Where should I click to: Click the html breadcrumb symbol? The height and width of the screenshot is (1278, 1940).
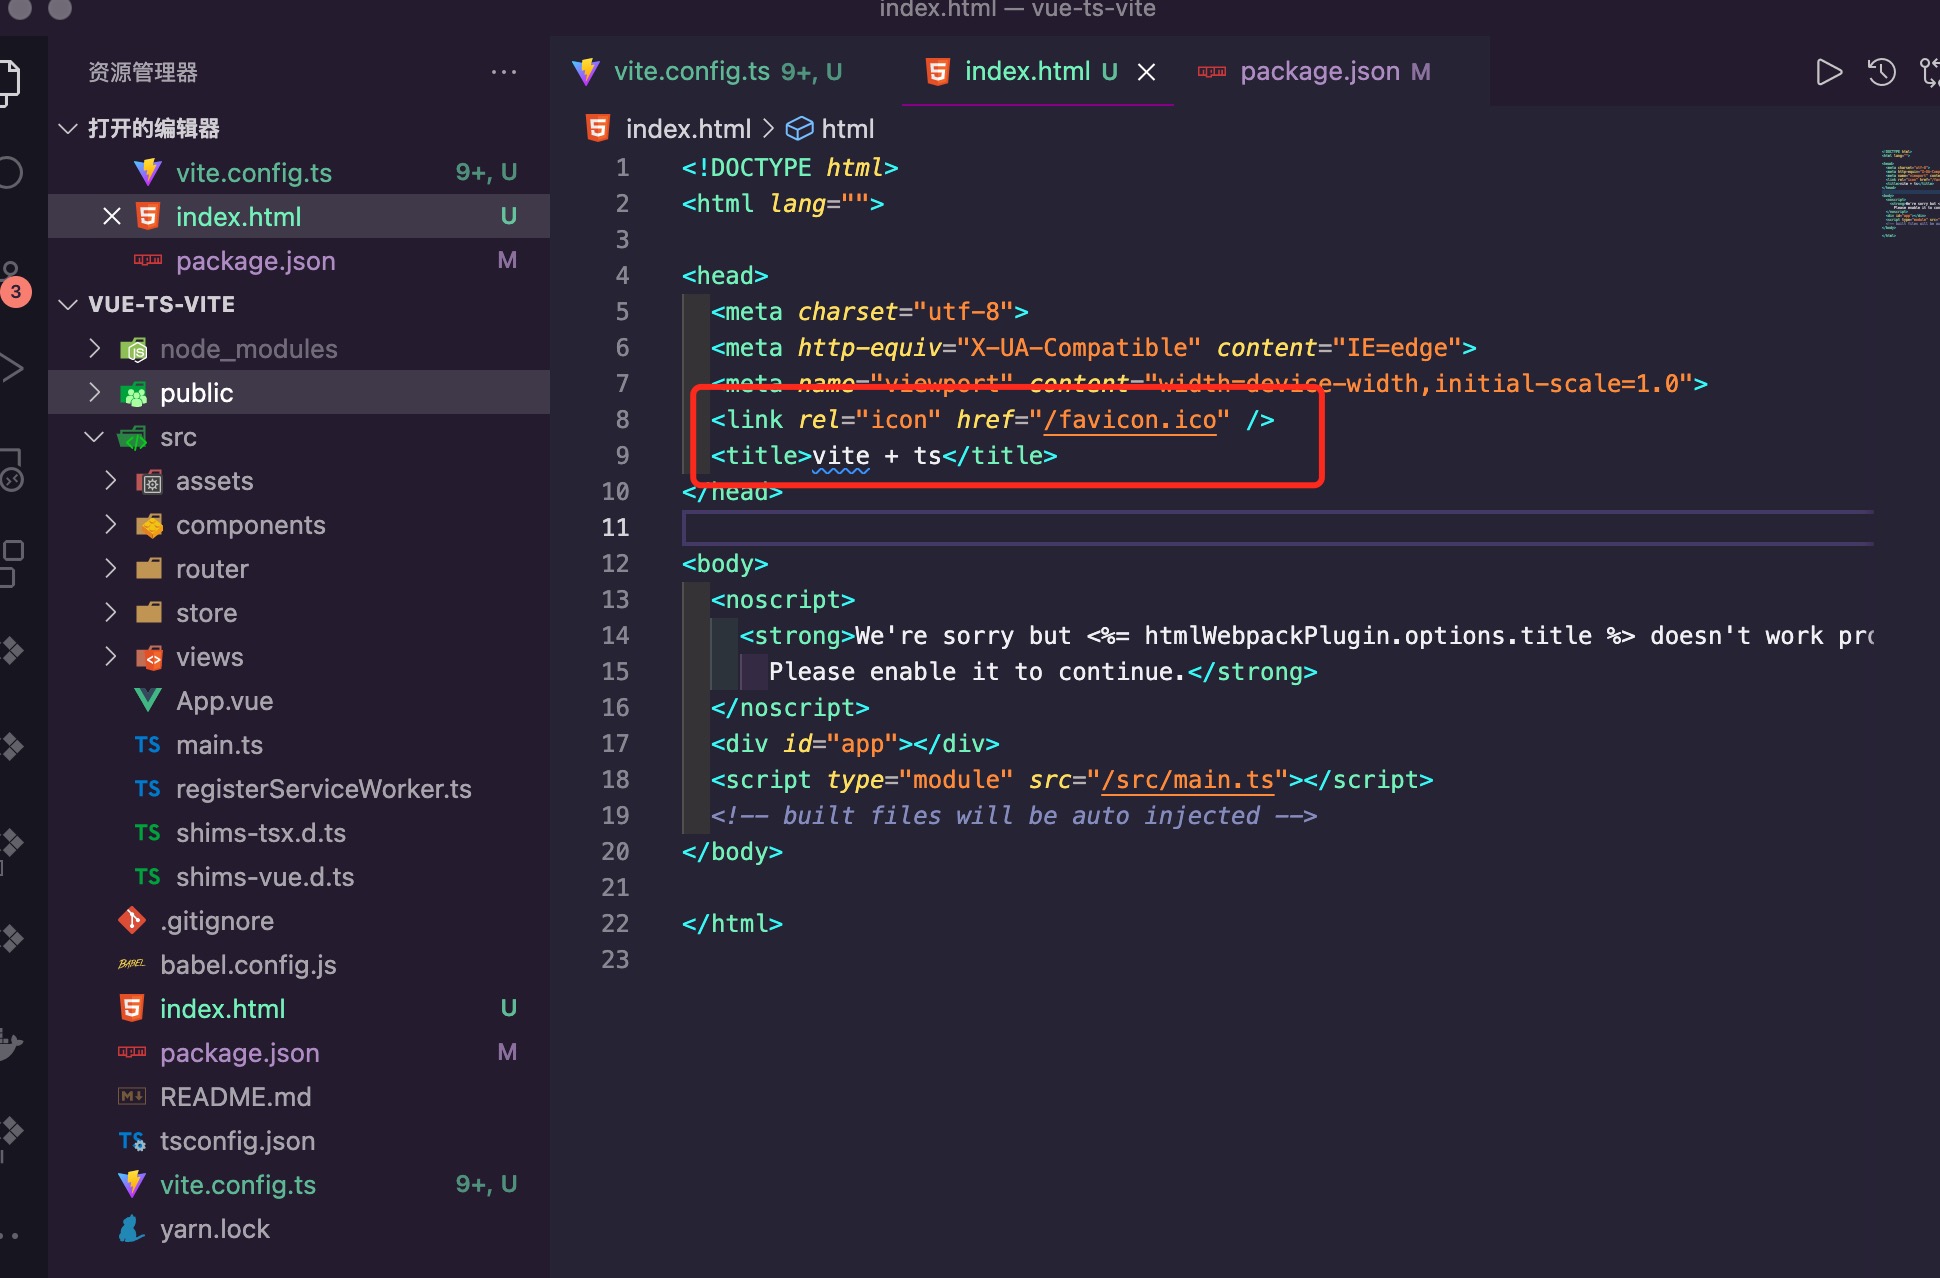coord(847,128)
